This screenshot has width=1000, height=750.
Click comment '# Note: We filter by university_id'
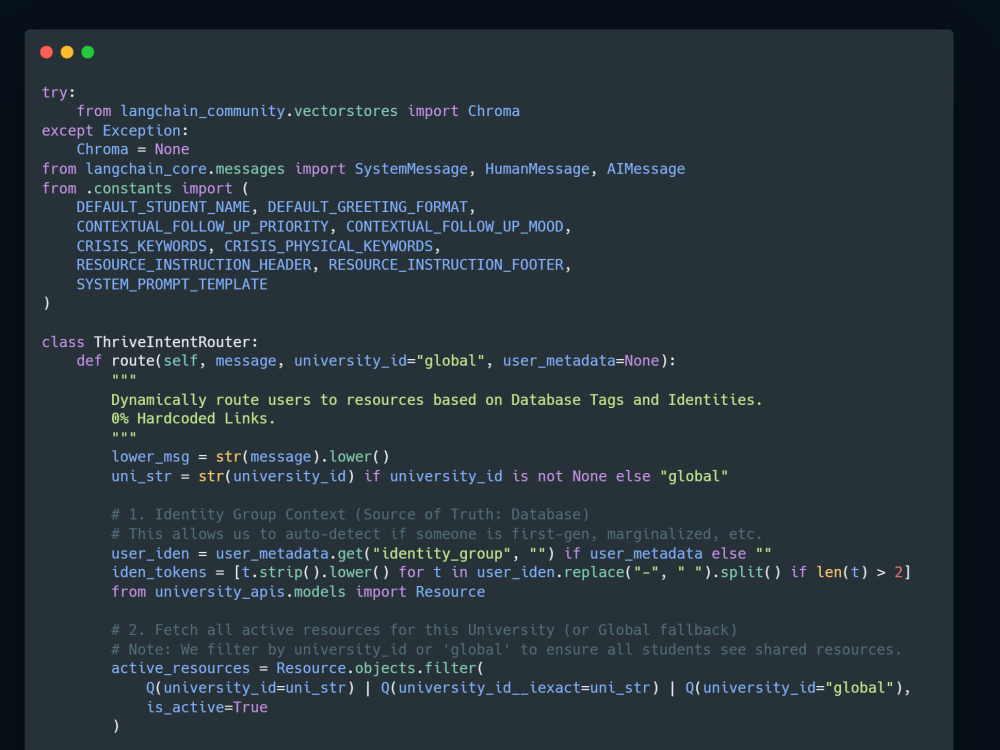point(506,649)
